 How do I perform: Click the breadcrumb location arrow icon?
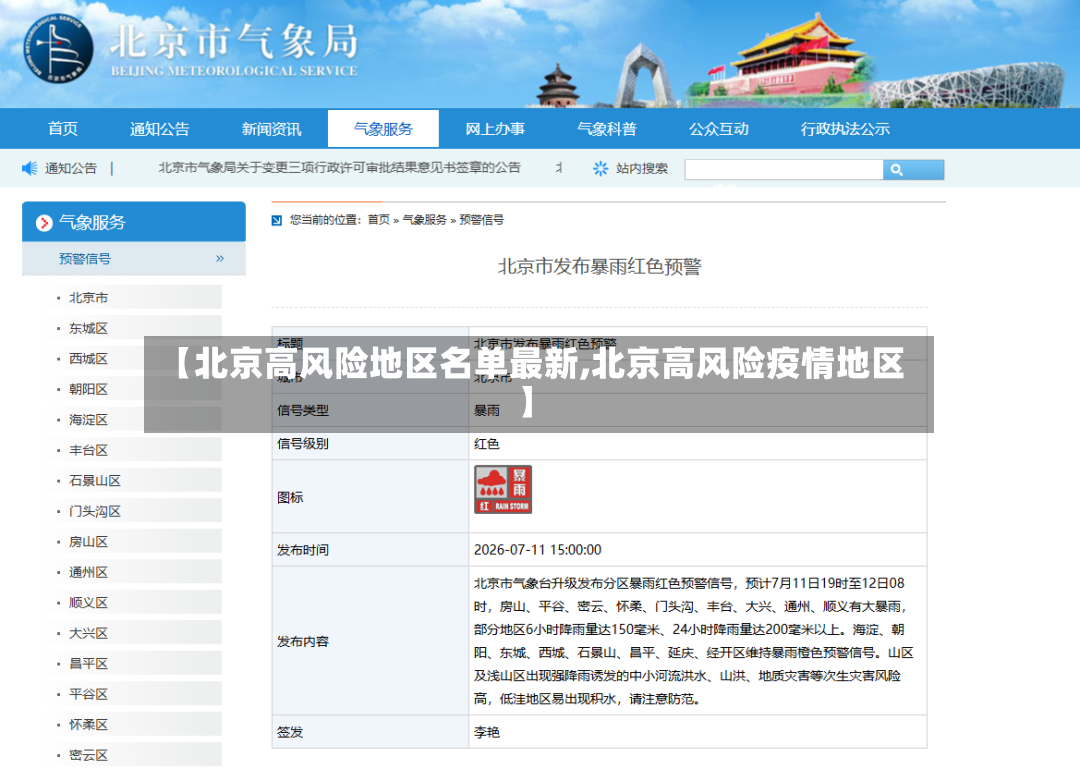coord(277,221)
